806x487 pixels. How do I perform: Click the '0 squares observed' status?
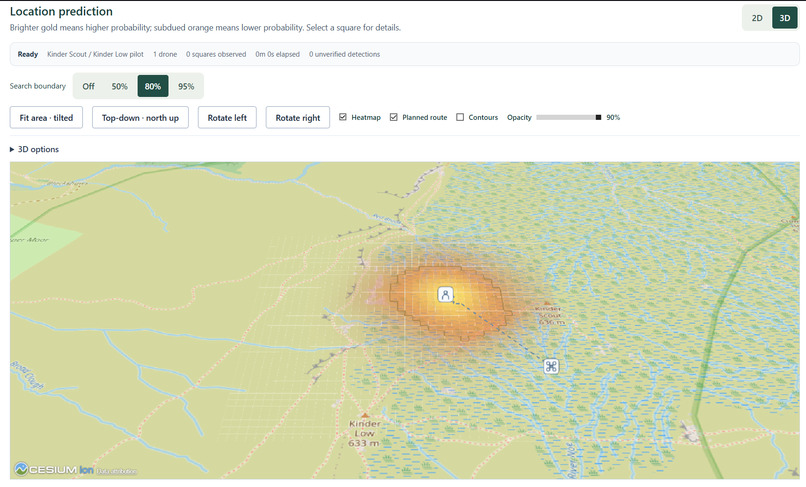coord(216,54)
